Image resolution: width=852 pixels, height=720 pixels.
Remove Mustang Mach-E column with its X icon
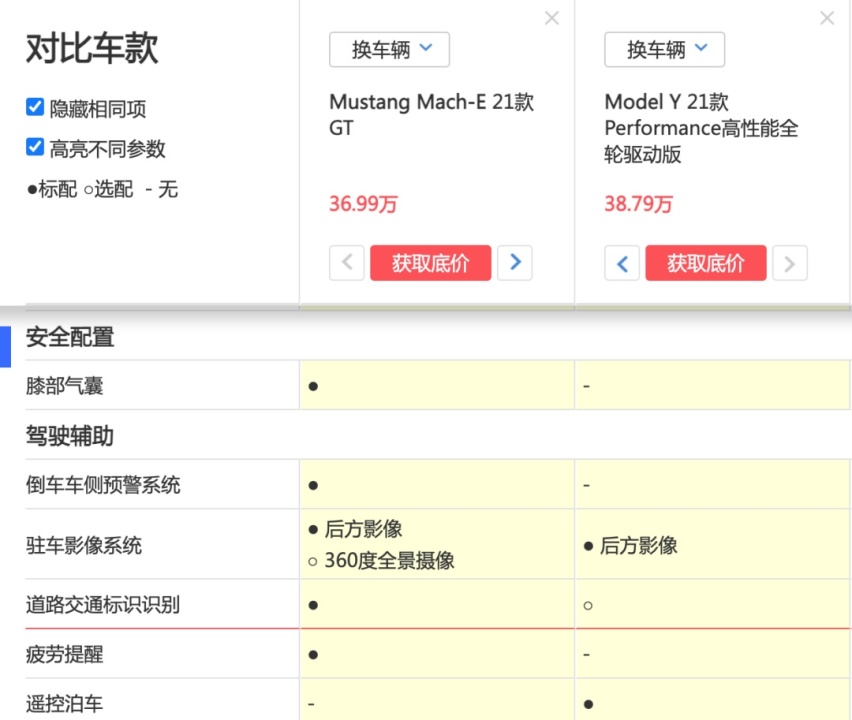(552, 18)
